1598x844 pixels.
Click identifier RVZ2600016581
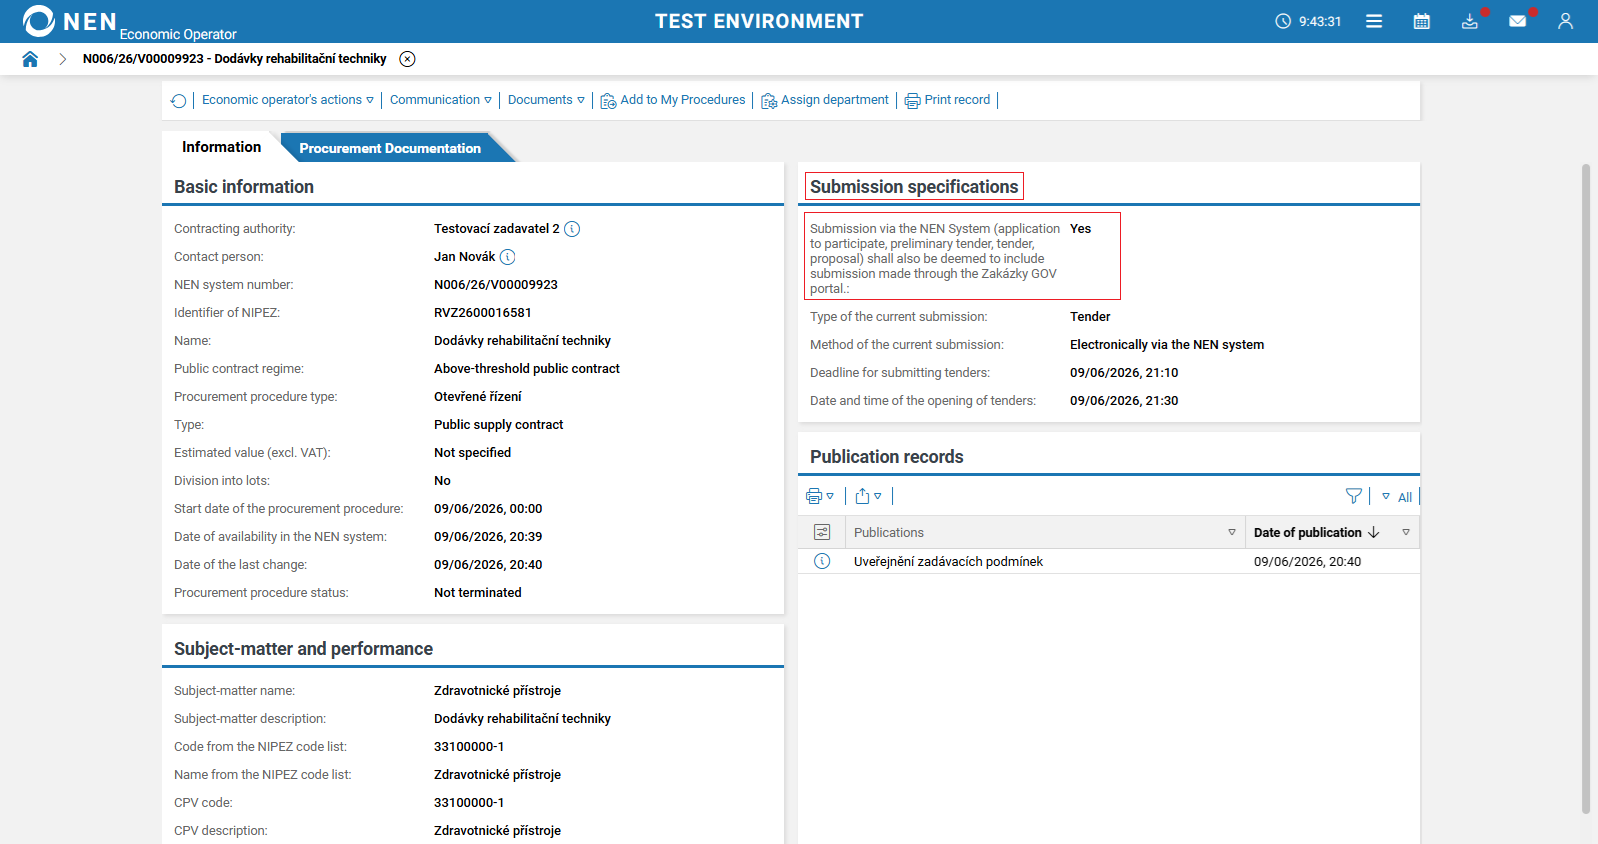pos(483,313)
